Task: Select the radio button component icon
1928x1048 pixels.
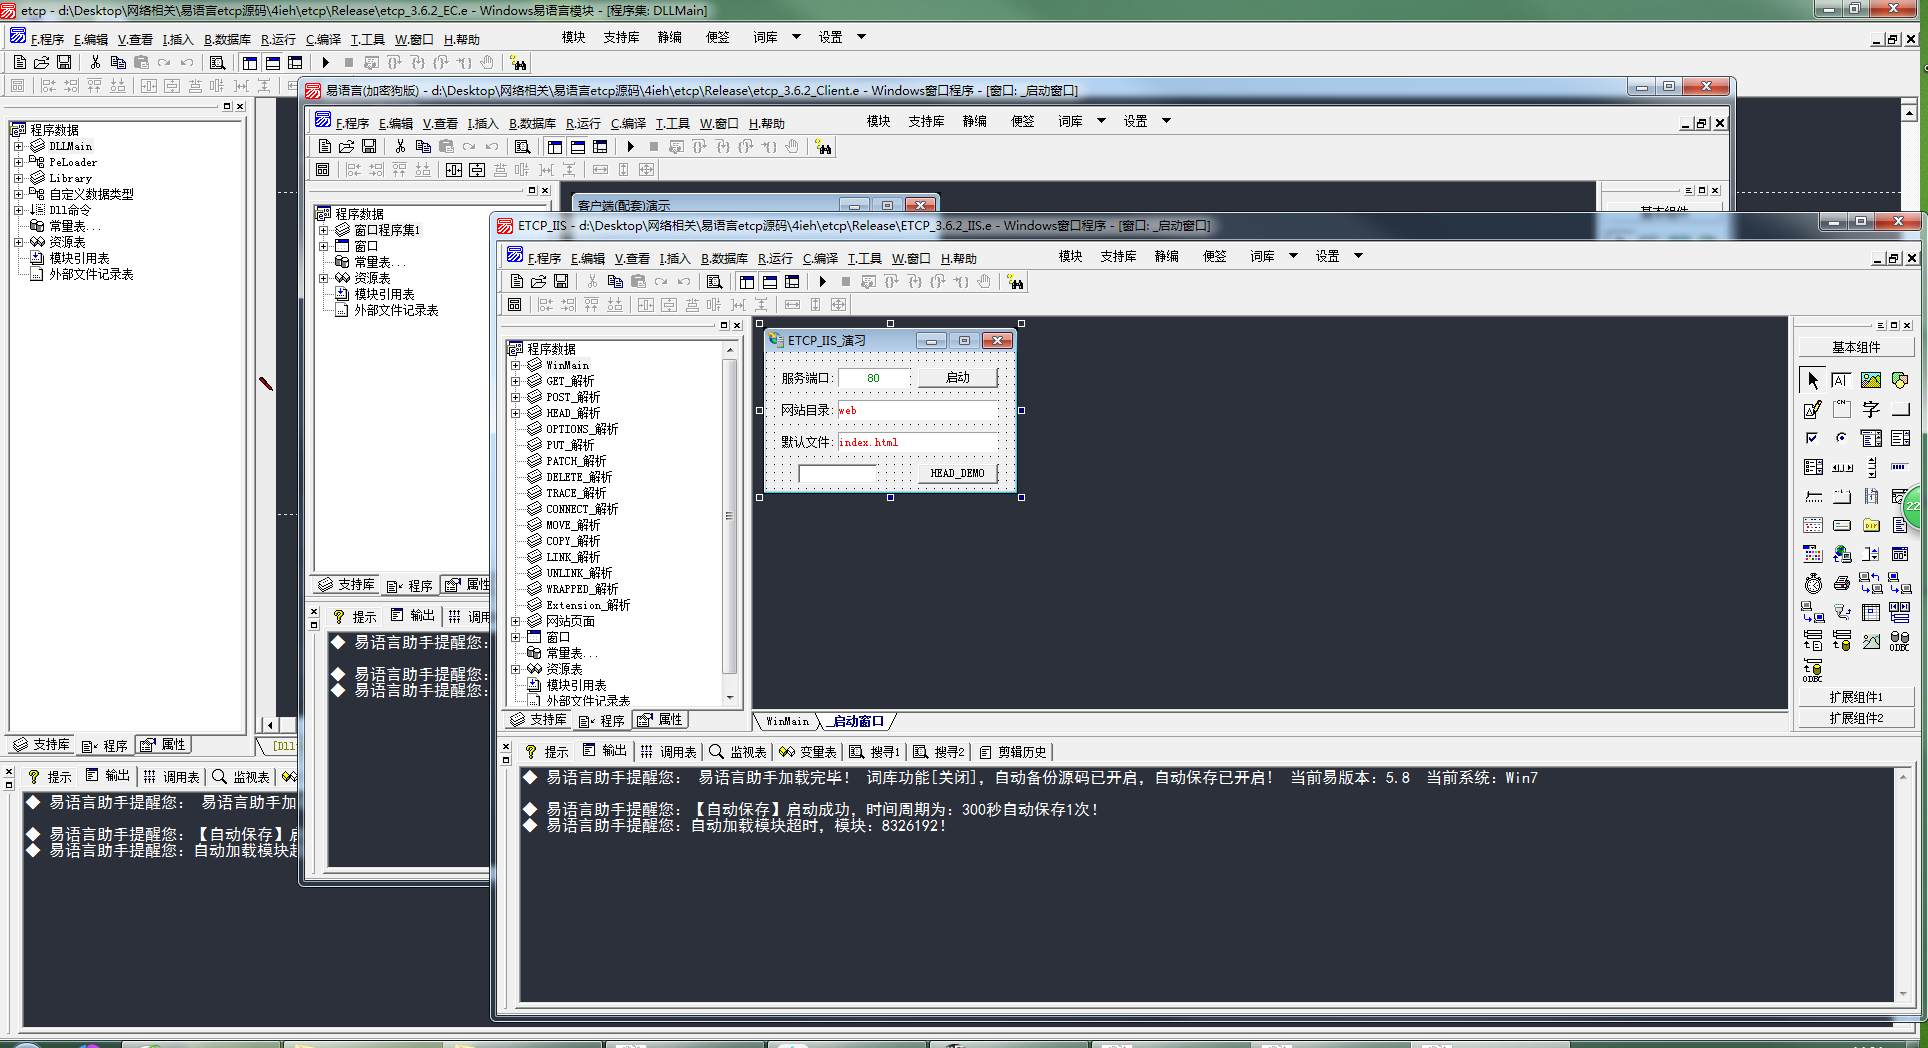Action: [1842, 438]
